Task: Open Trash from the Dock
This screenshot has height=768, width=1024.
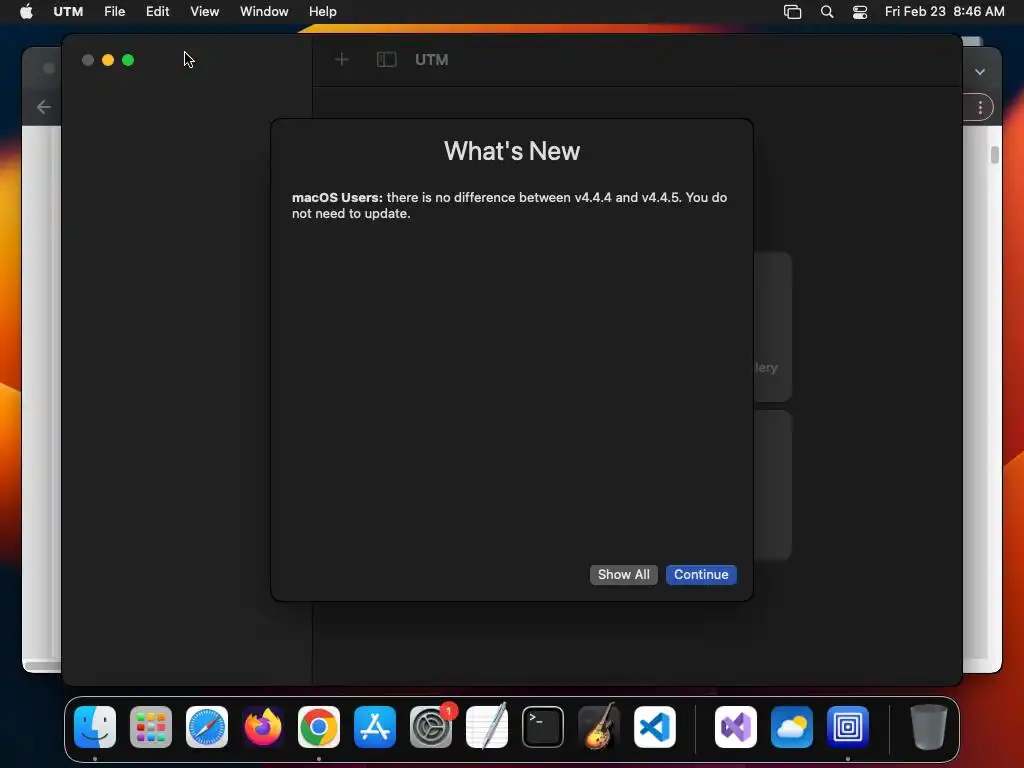Action: tap(928, 727)
